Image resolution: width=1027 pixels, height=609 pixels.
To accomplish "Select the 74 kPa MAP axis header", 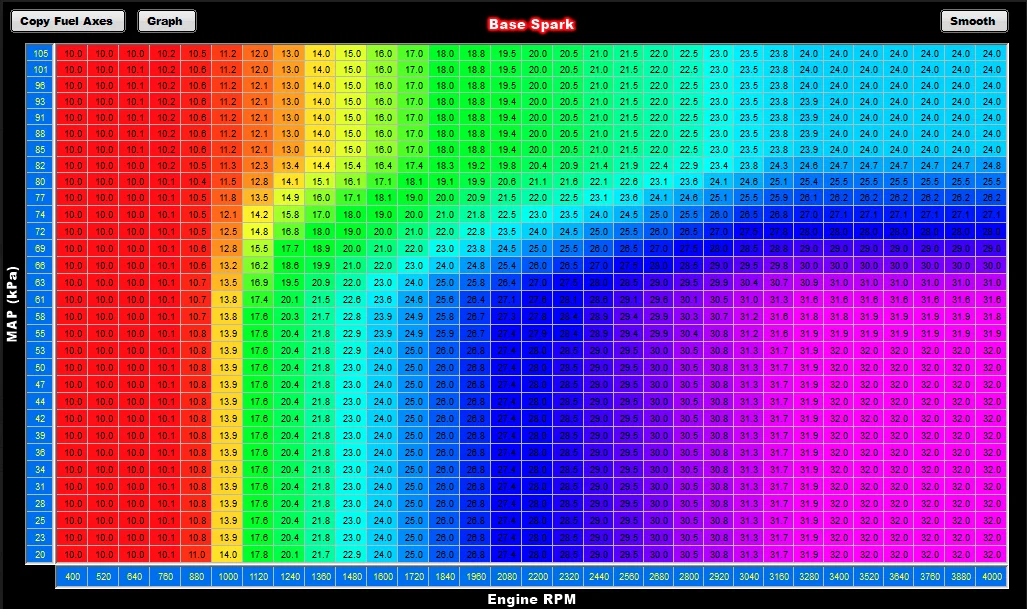I will (x=41, y=214).
